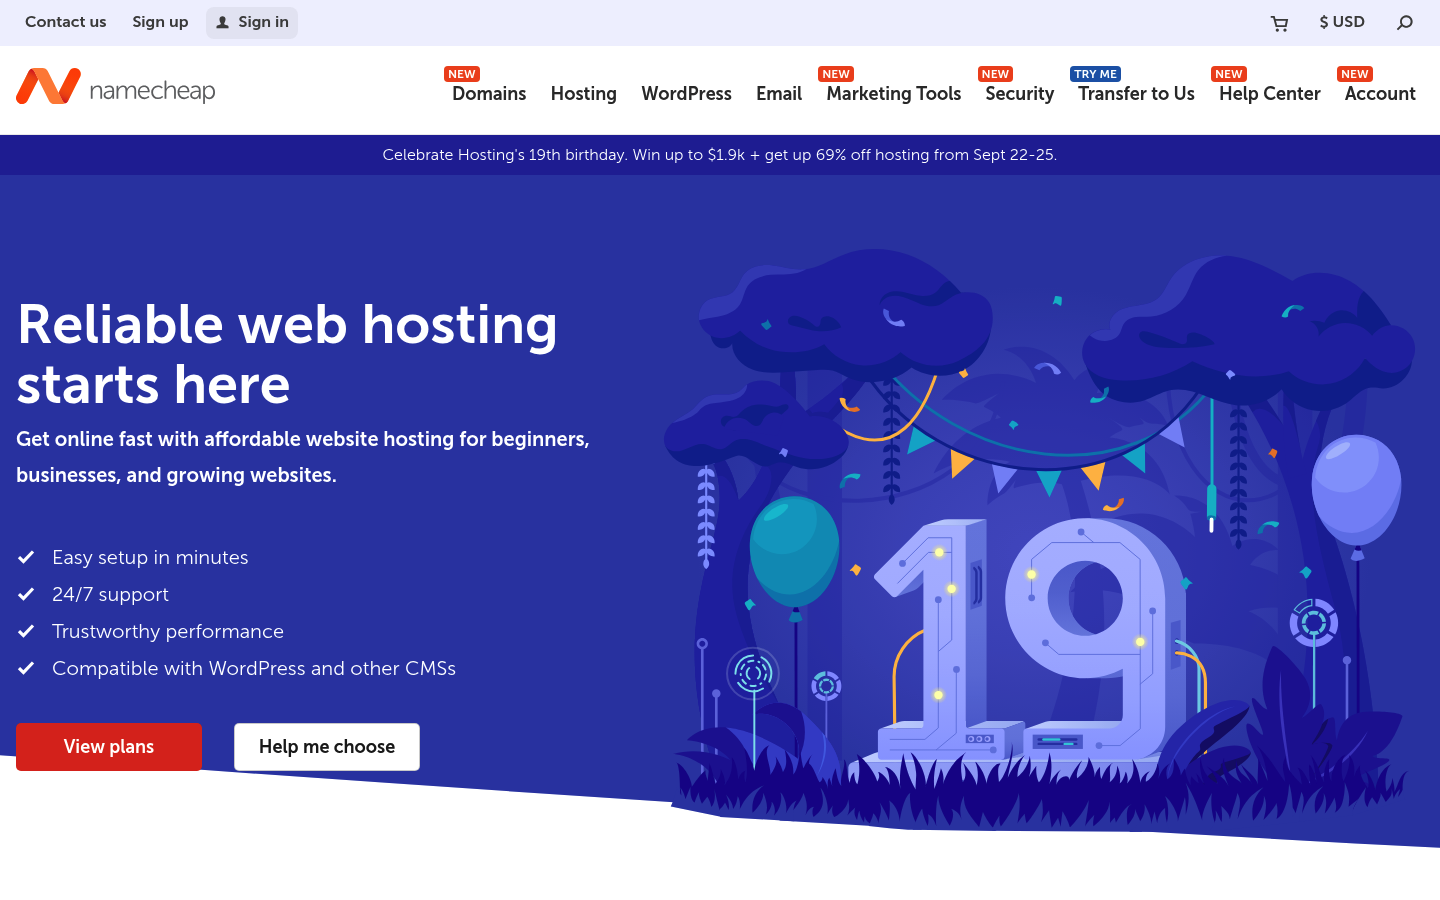The image size is (1440, 900).
Task: Click the '24/7 support' text
Action: 110,594
